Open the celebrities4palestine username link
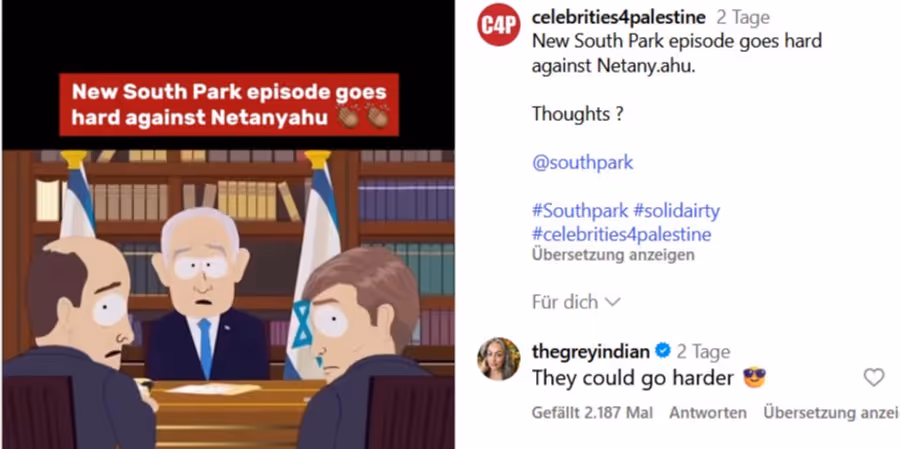Image resolution: width=900 pixels, height=449 pixels. pos(619,18)
